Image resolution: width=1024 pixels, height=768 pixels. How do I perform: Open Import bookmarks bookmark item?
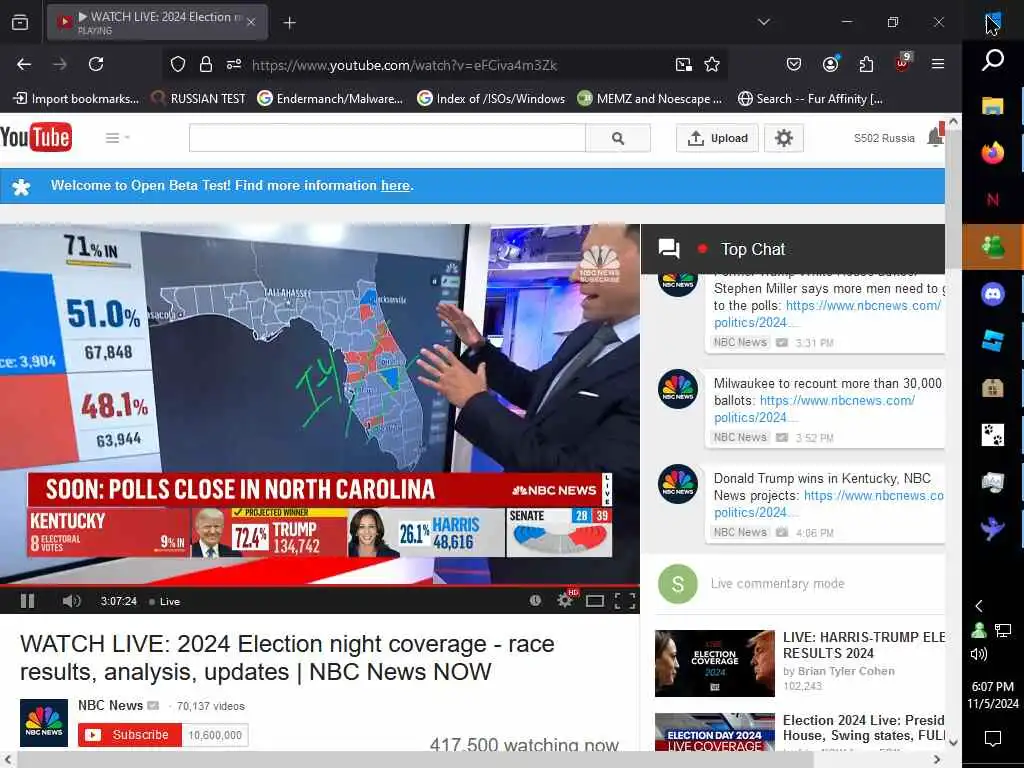click(x=76, y=99)
